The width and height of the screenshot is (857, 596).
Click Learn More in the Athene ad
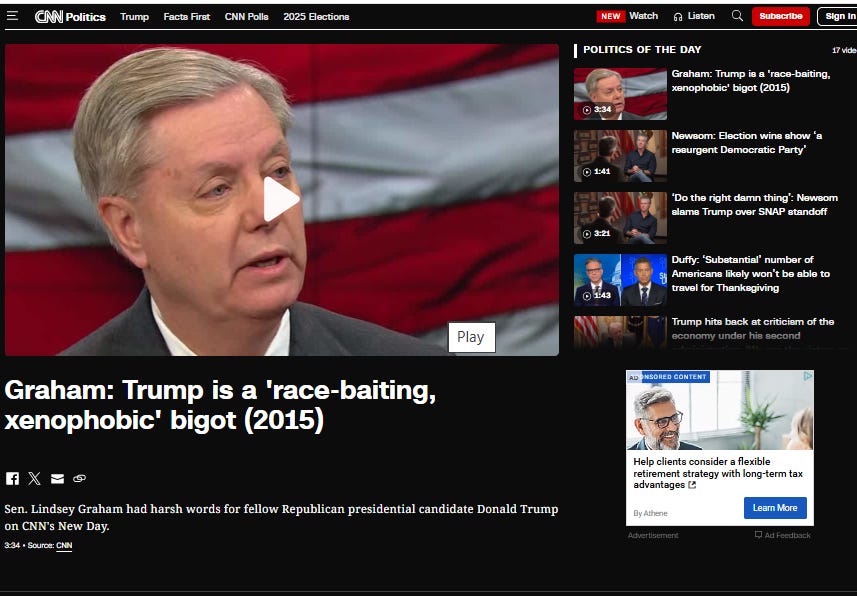774,508
